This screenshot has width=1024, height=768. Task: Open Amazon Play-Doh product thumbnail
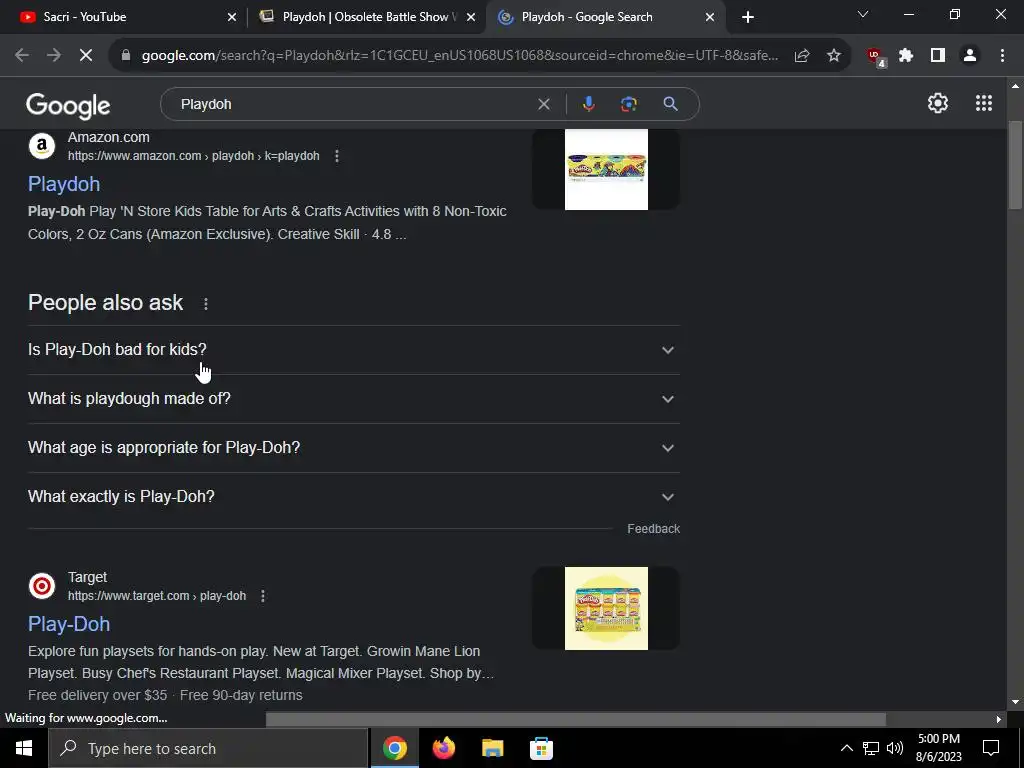[x=606, y=170]
